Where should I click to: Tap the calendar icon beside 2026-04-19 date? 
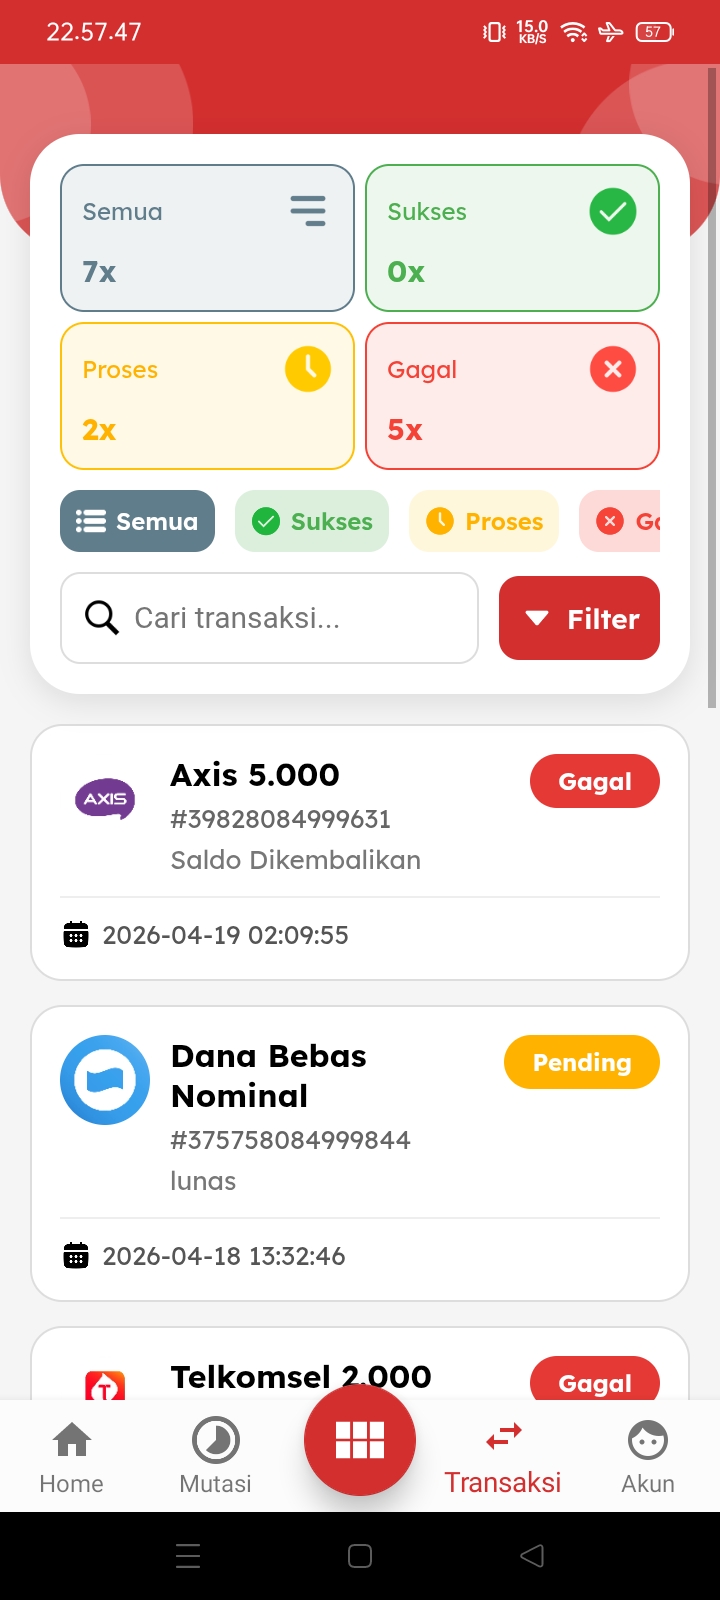pyautogui.click(x=76, y=935)
